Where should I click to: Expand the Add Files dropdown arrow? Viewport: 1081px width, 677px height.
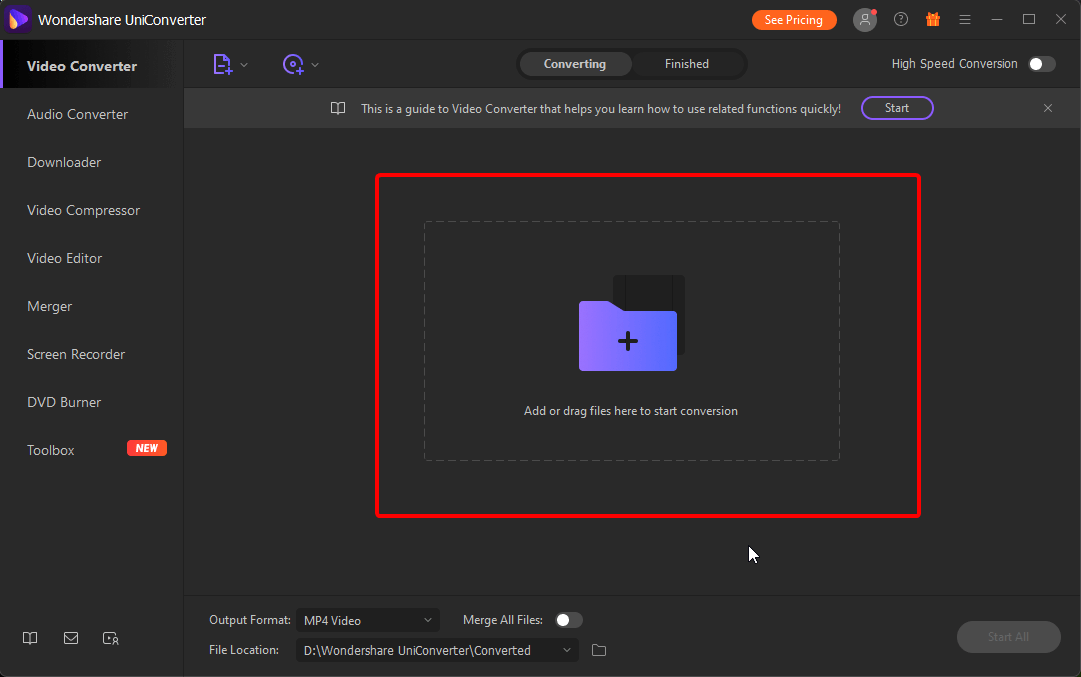coord(243,64)
